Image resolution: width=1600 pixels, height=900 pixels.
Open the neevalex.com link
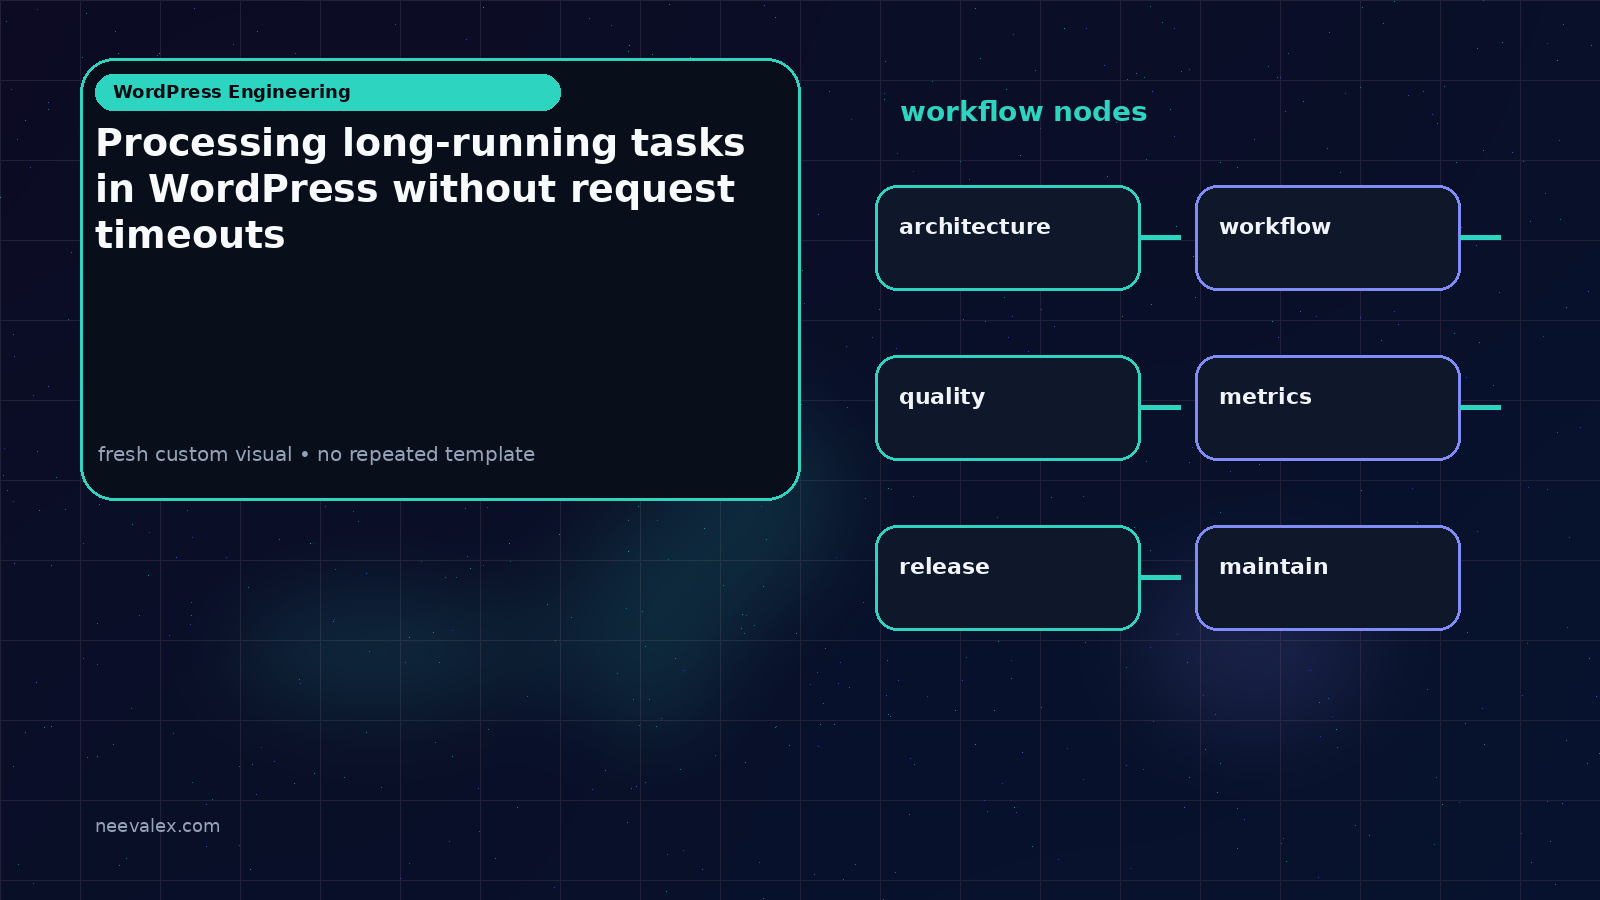tap(157, 826)
